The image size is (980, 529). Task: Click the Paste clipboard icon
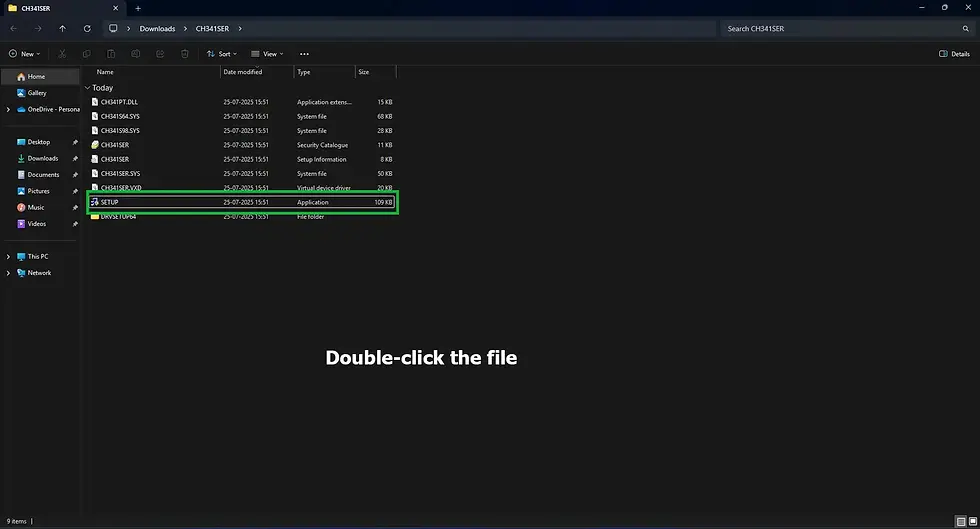[111, 54]
